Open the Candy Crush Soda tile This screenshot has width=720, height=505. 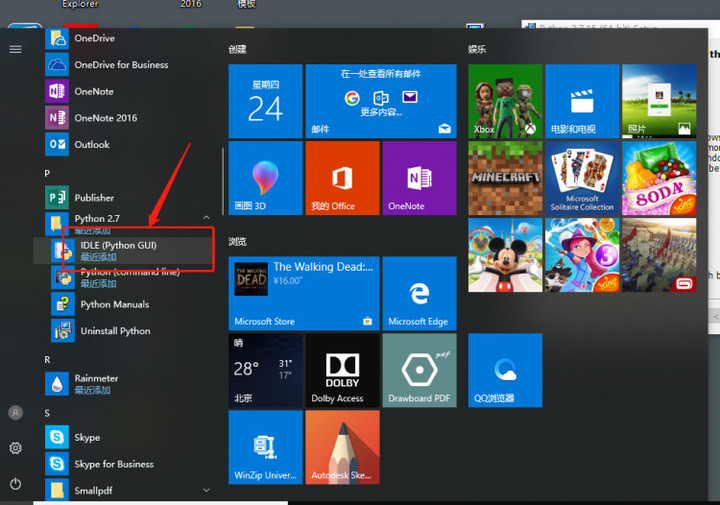click(659, 178)
